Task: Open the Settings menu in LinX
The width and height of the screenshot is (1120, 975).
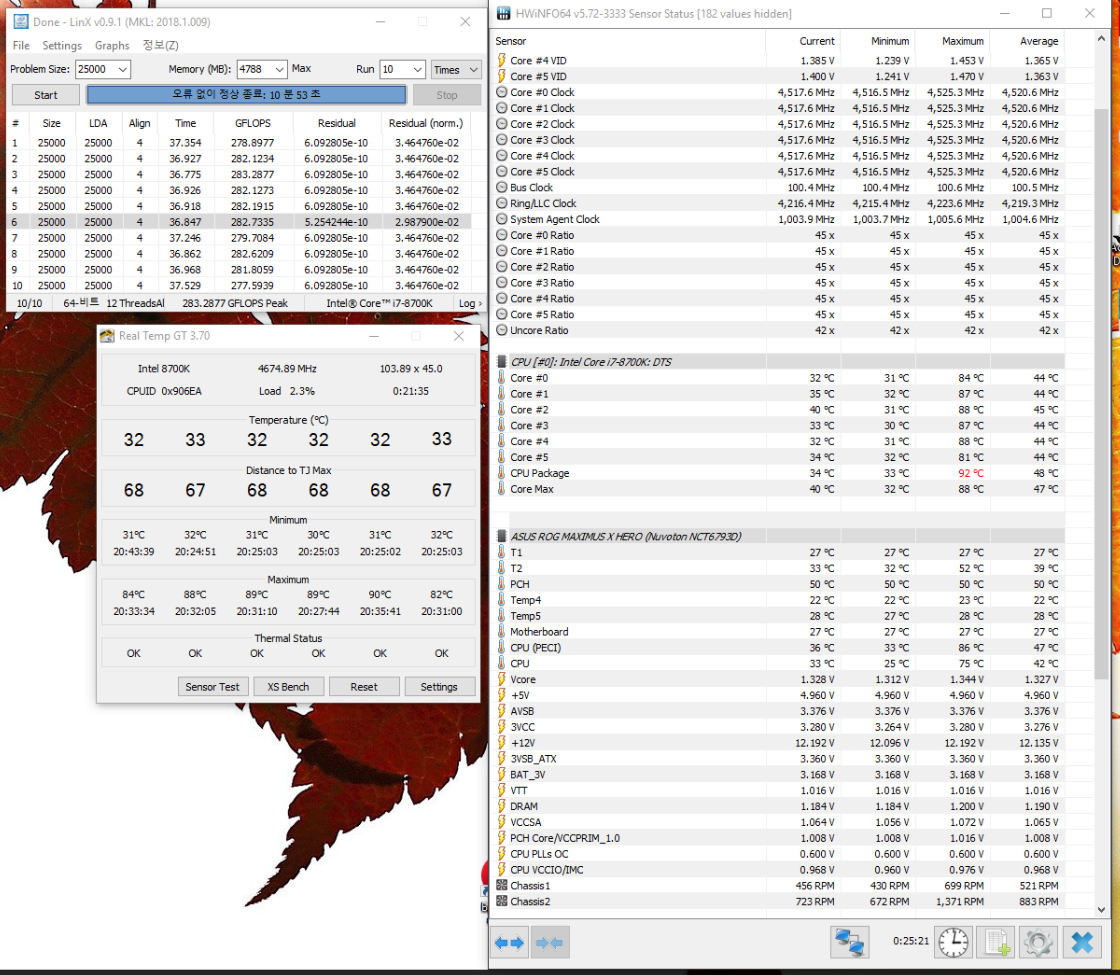Action: pyautogui.click(x=62, y=45)
